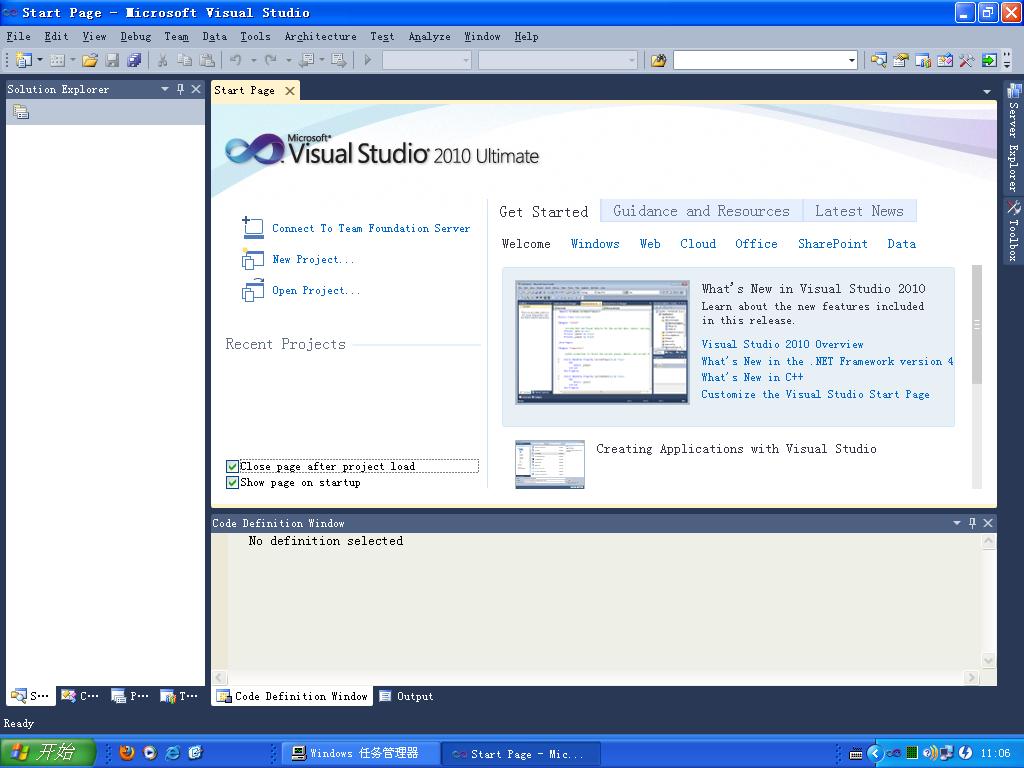Open the Object Browser toolbar icon
Image resolution: width=1024 pixels, height=768 pixels.
(x=945, y=60)
